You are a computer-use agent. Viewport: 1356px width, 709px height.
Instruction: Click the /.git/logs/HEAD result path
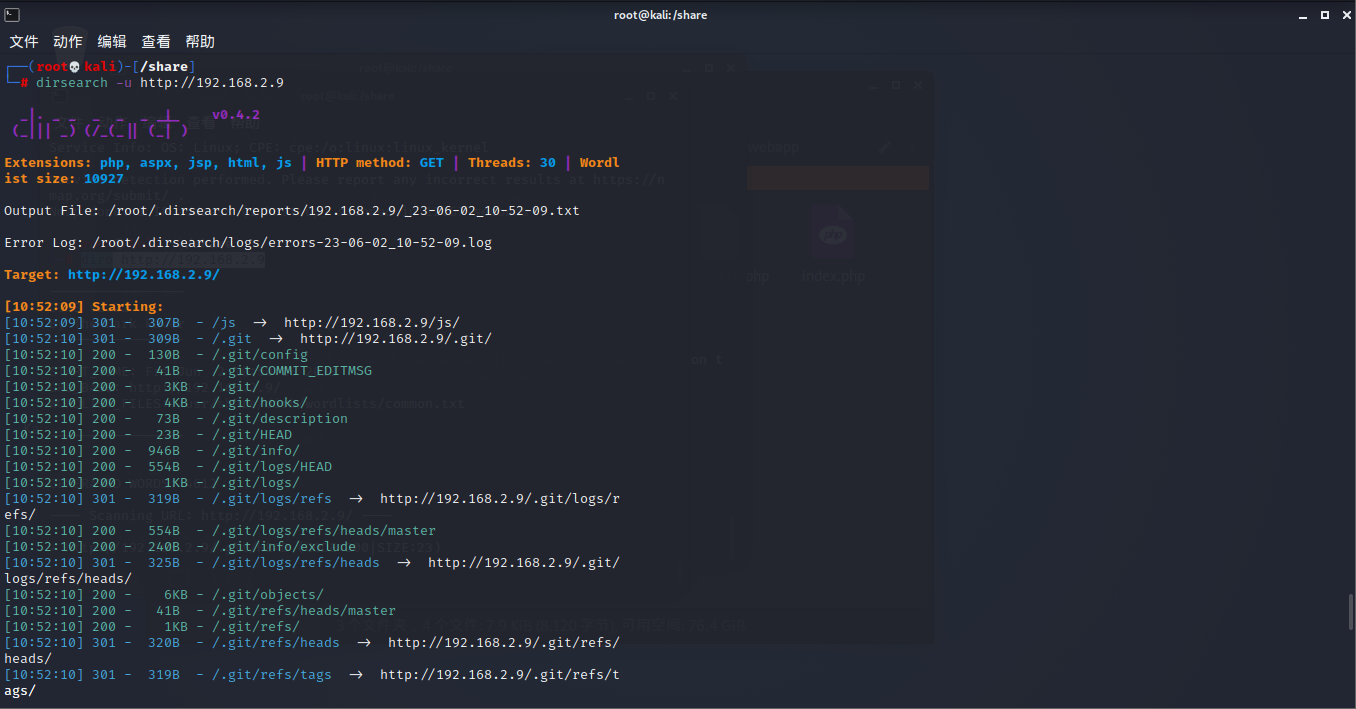(x=272, y=467)
